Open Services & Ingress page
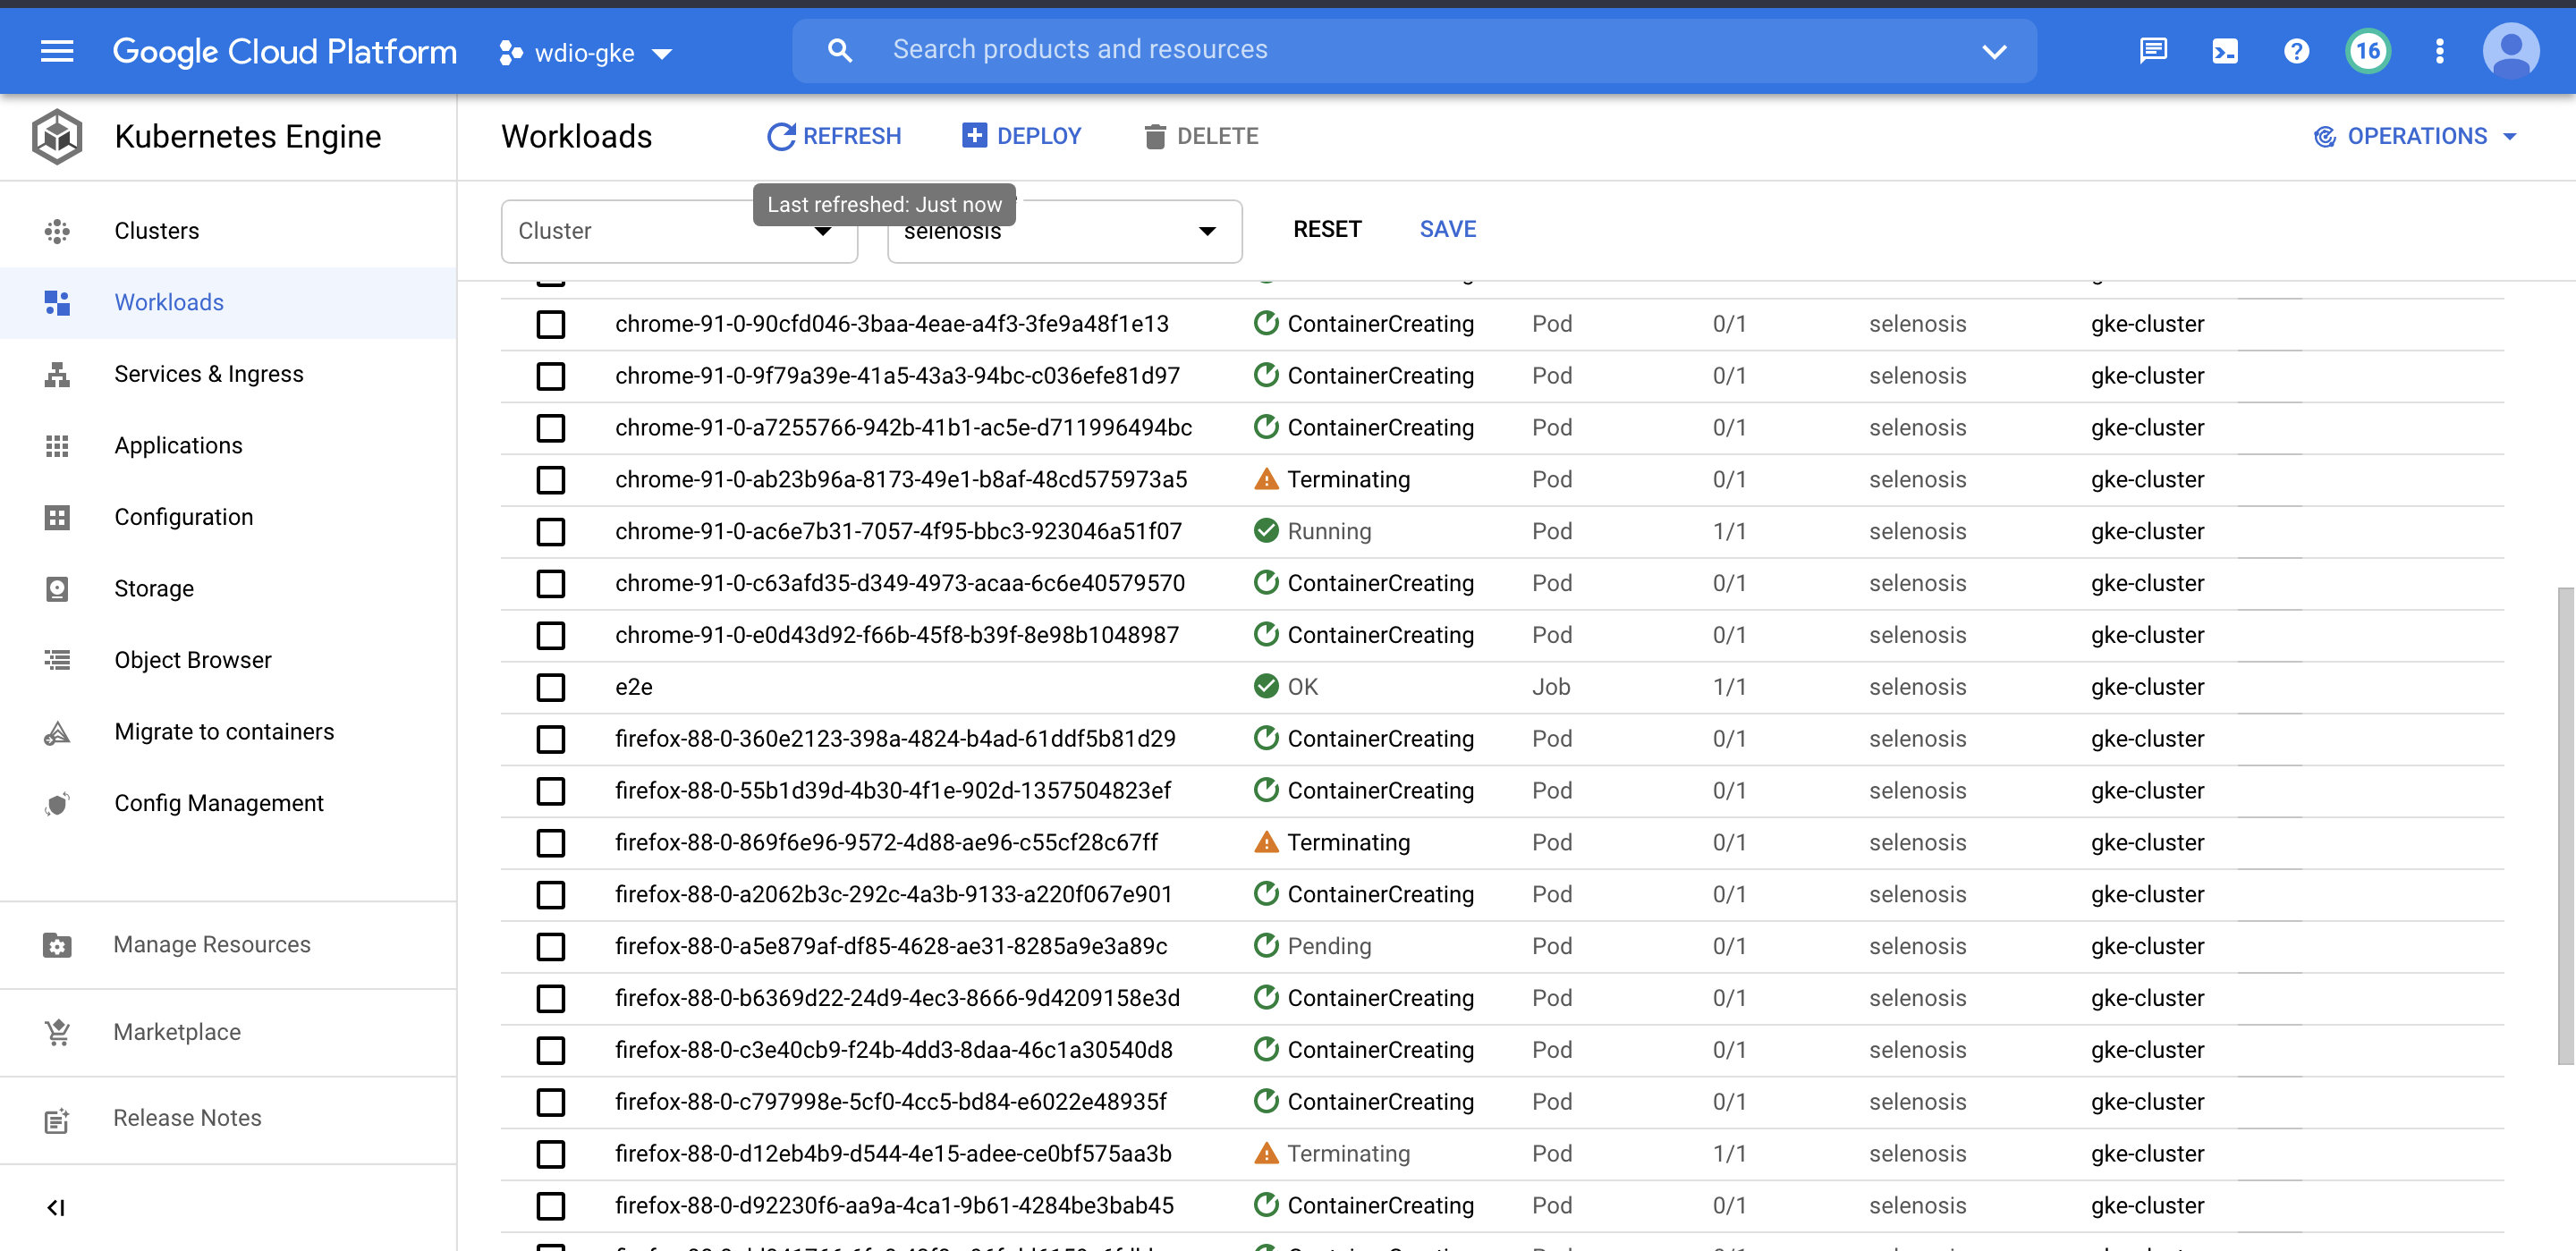 209,374
